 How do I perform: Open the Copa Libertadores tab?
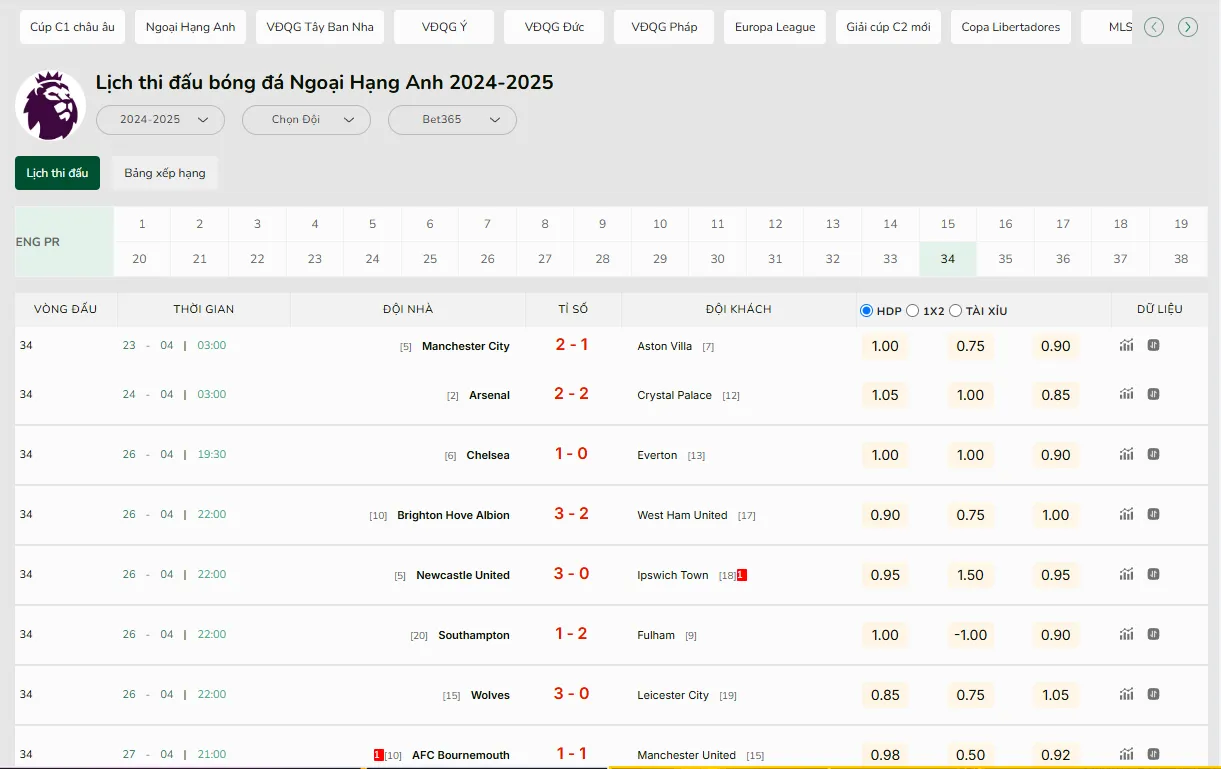1011,27
